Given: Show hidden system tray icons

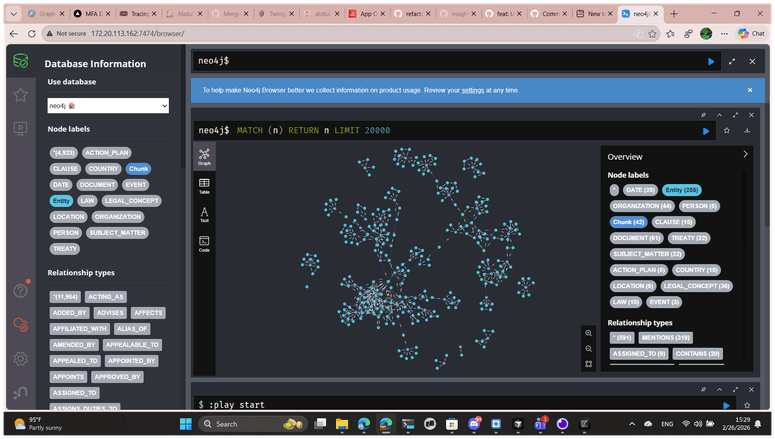Looking at the screenshot, I should tap(632, 424).
